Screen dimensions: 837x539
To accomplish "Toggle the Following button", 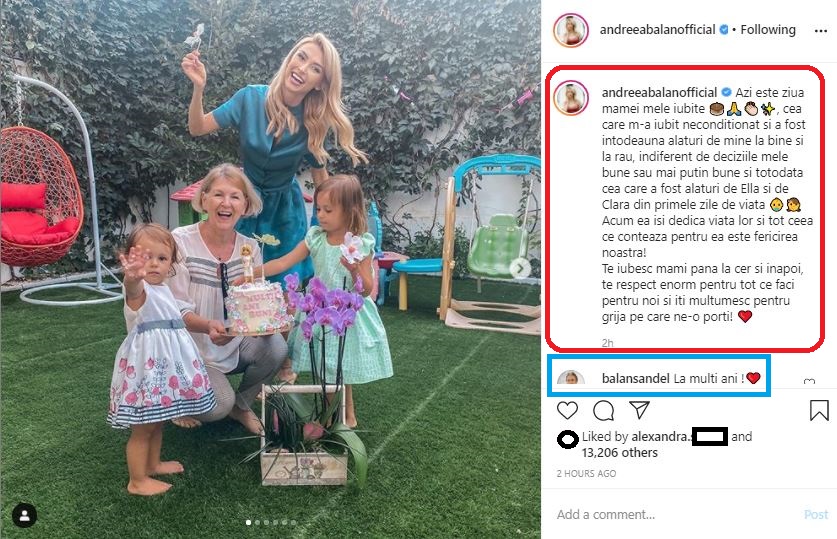I will (x=768, y=29).
